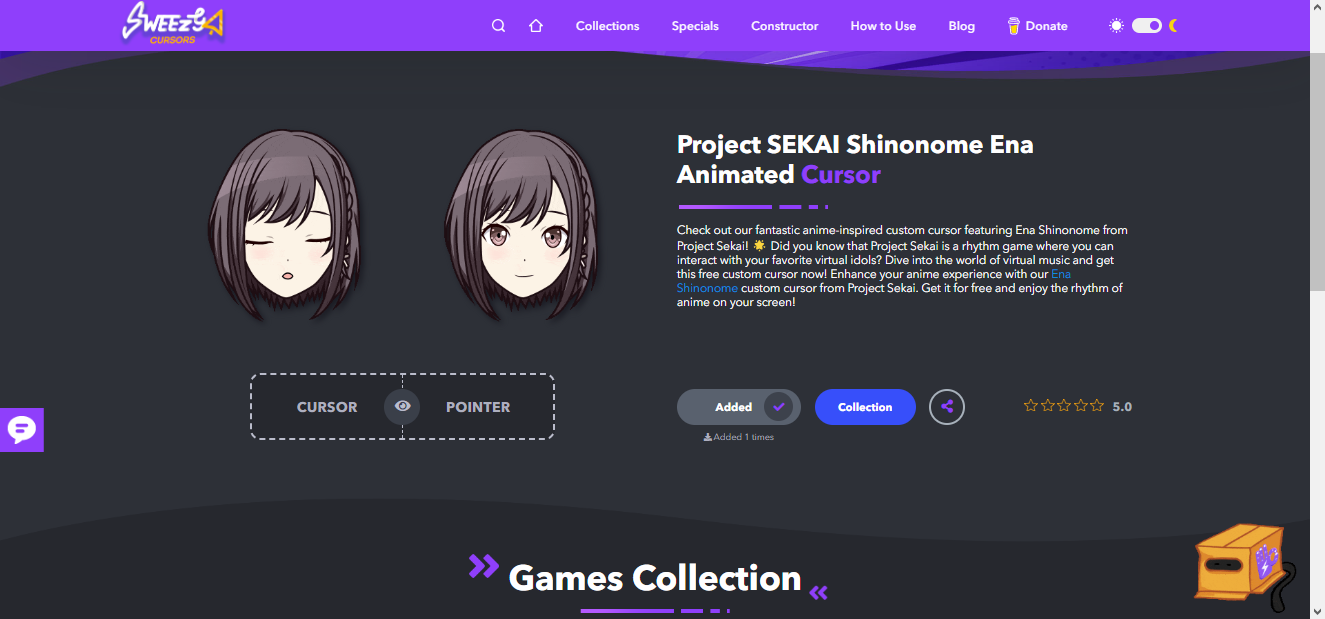Click the Sweezy Cursors logo
This screenshot has width=1325, height=619.
click(x=173, y=24)
